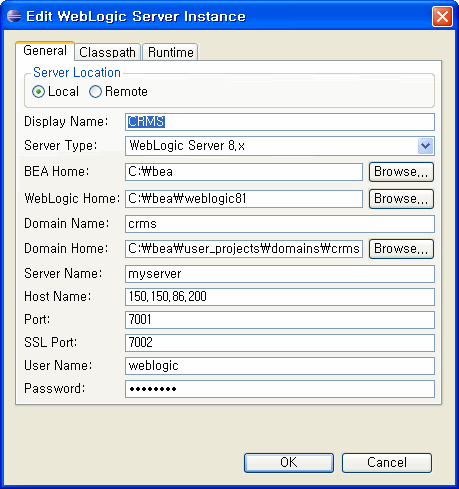Click the Password label
This screenshot has height=489, width=459.
click(55, 389)
